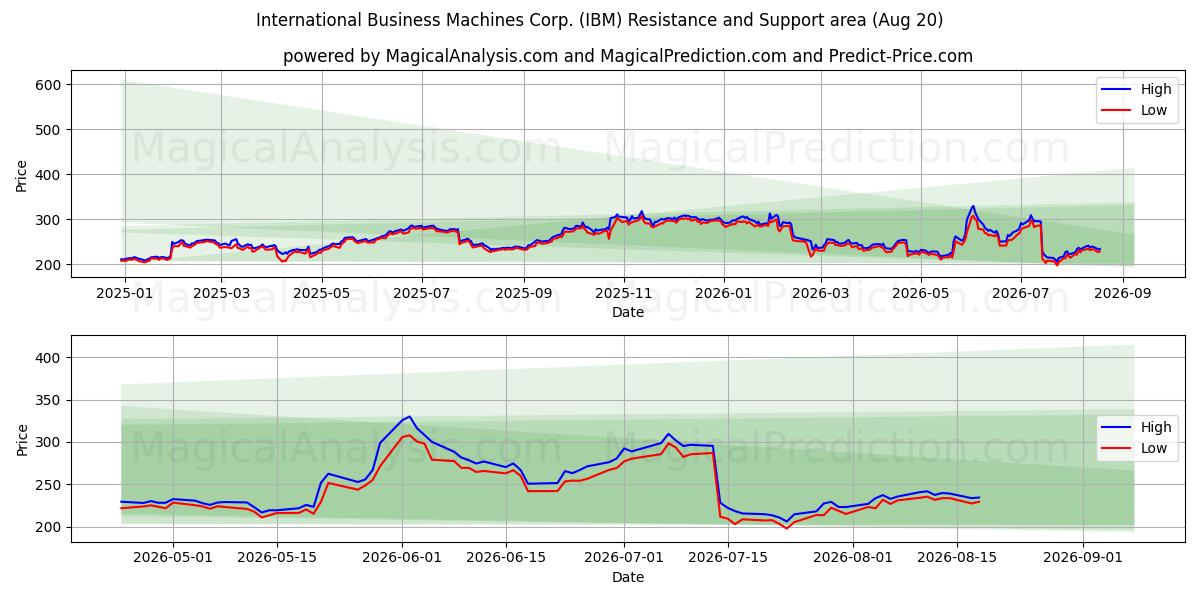Click the 2026-07 date tick on top chart
1200x600 pixels.
click(1021, 293)
